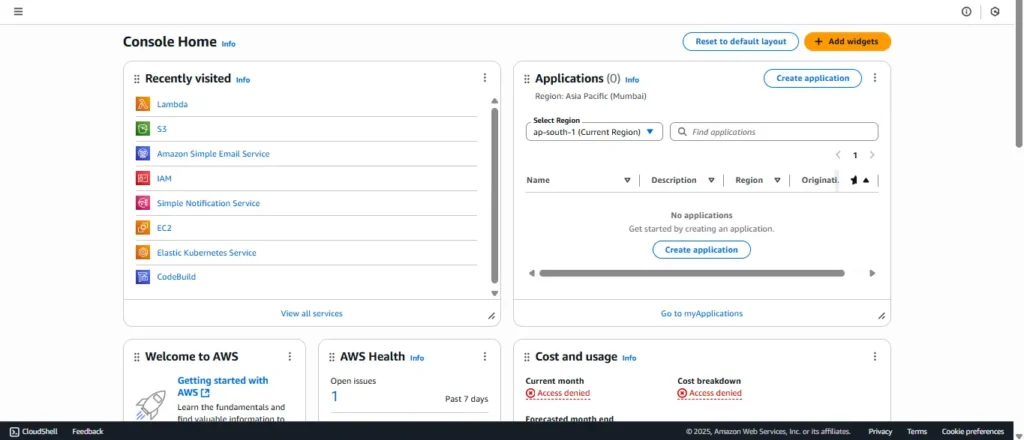
Task: Click the Lambda service icon
Action: (143, 104)
